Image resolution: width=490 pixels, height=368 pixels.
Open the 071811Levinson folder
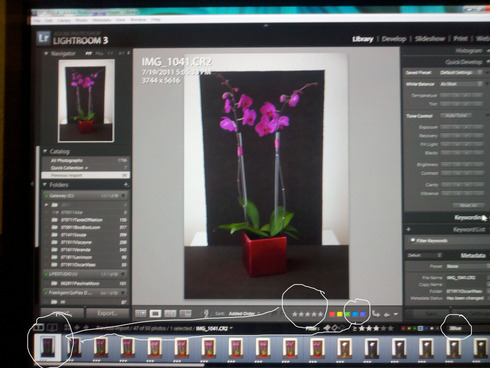point(86,257)
